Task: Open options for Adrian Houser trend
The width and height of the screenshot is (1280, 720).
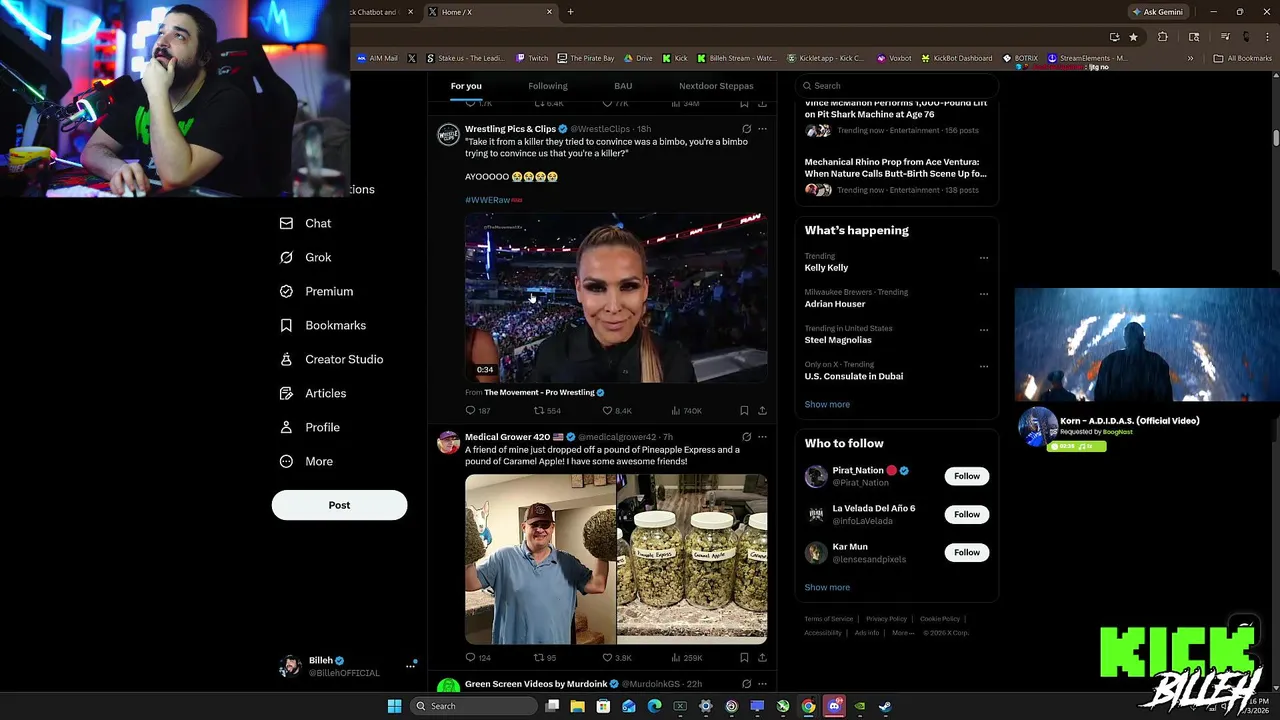Action: click(x=984, y=294)
